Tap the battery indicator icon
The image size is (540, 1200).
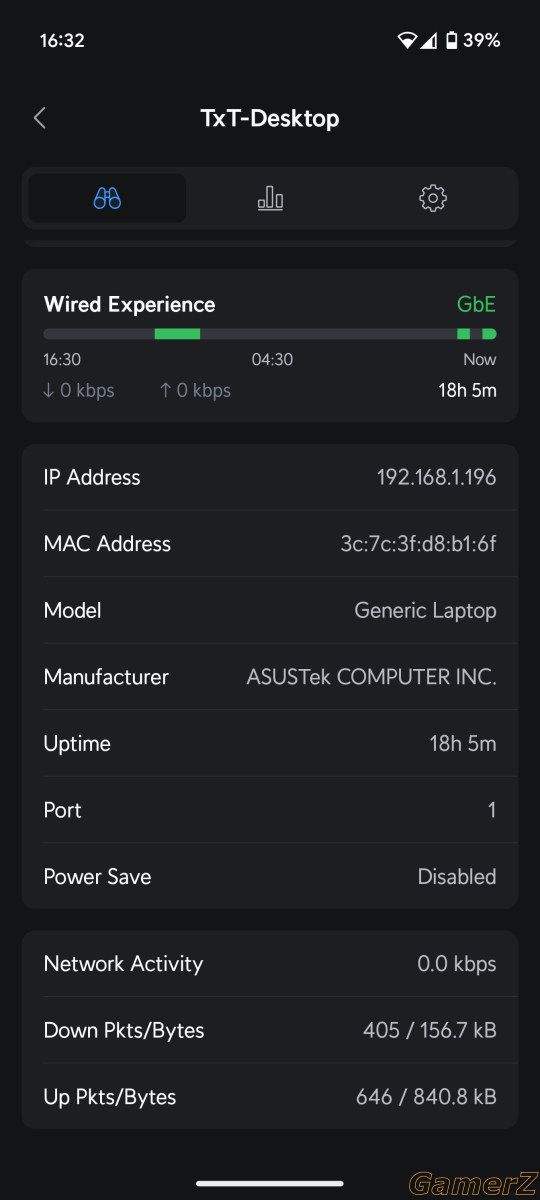coord(452,41)
